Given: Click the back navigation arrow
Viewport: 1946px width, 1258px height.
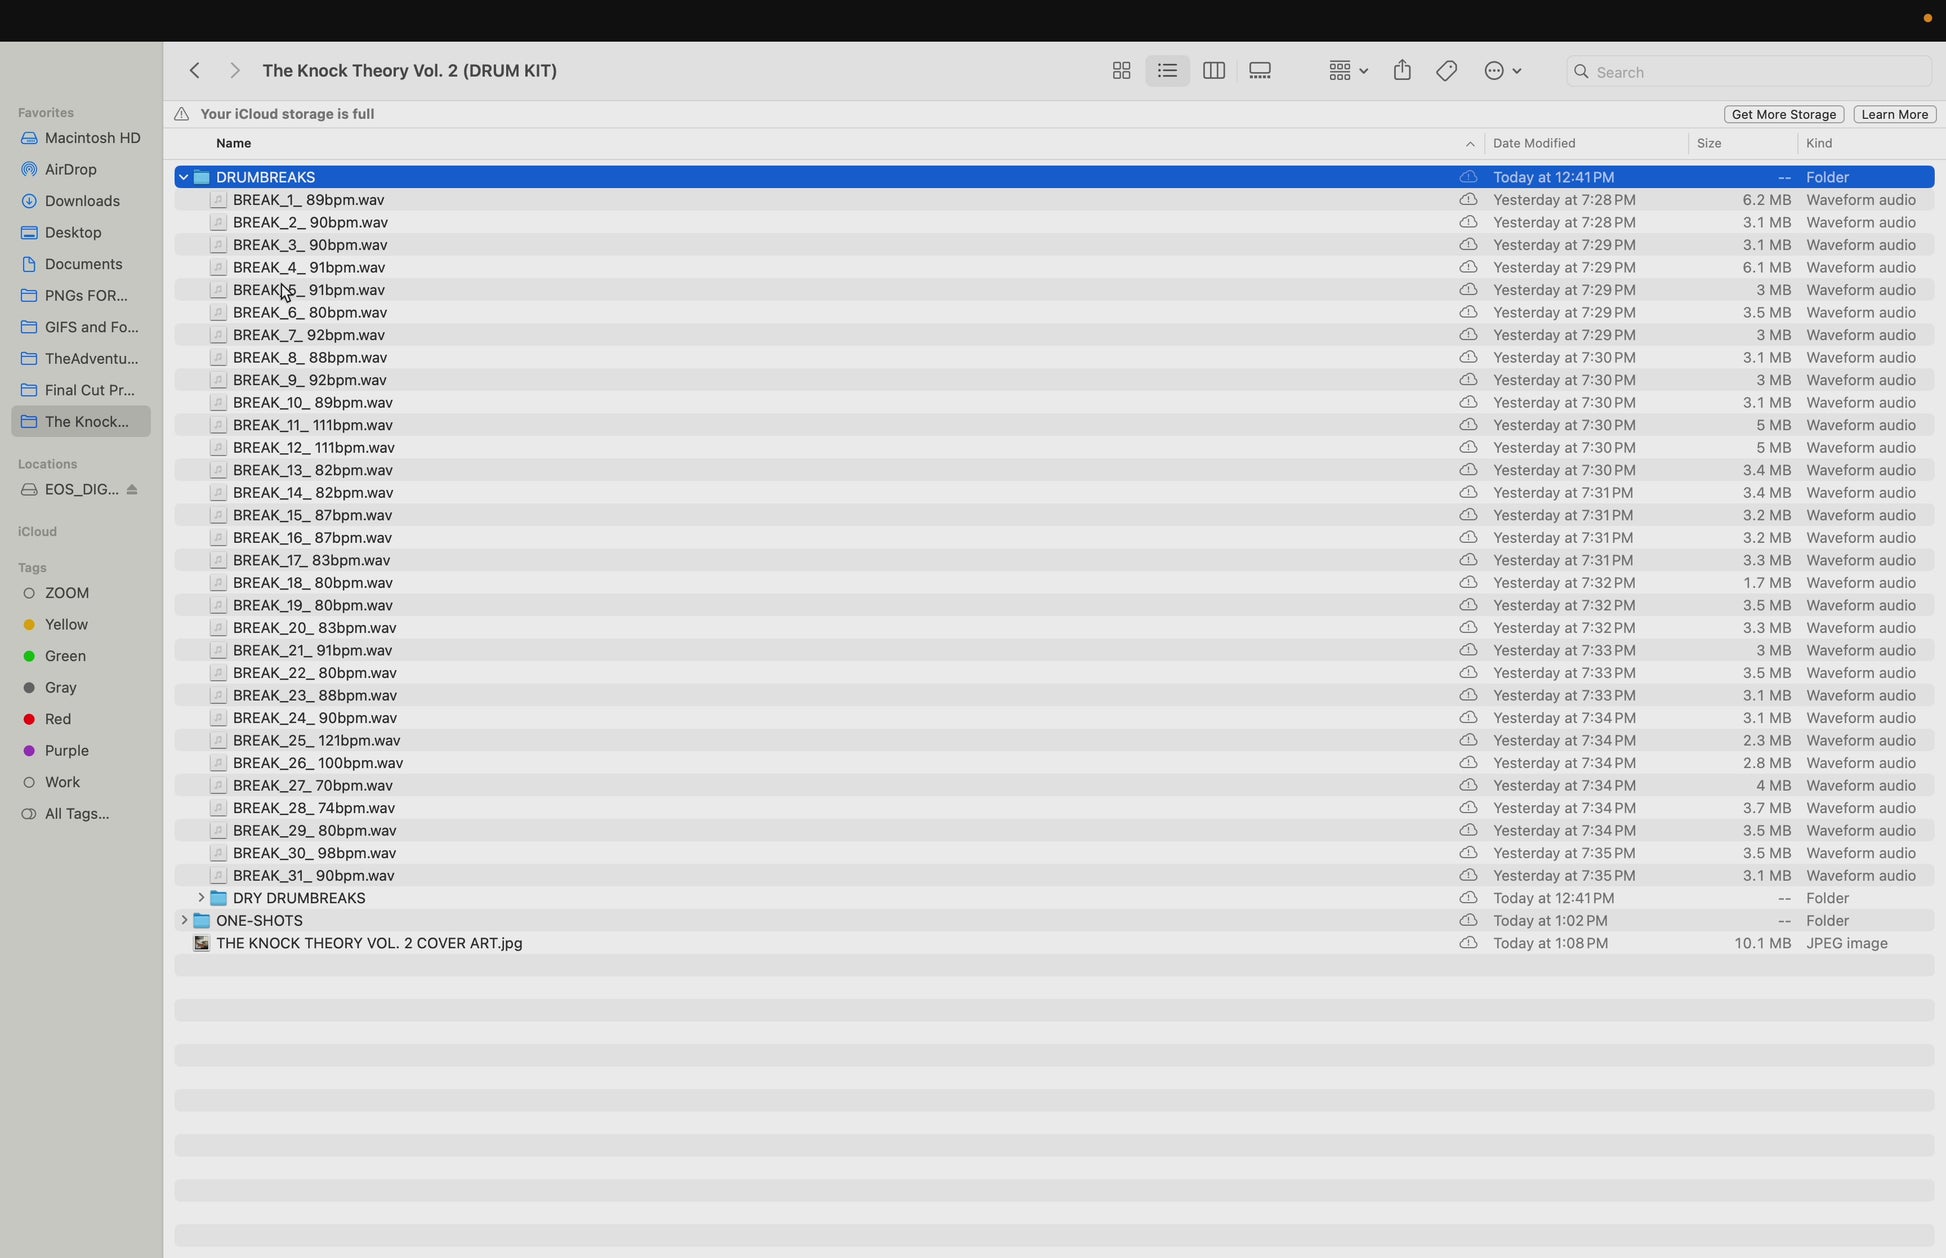Looking at the screenshot, I should pyautogui.click(x=195, y=71).
